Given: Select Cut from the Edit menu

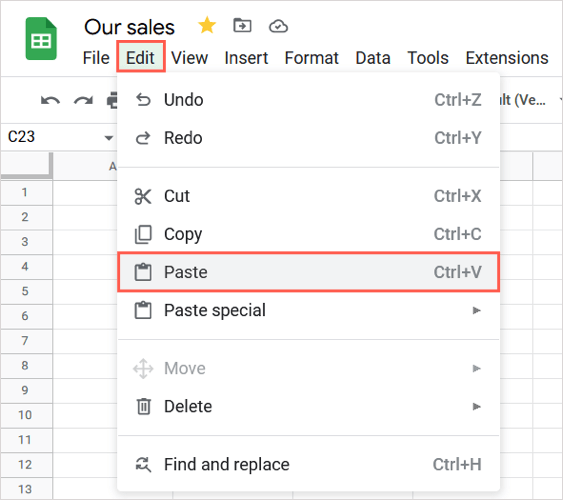Looking at the screenshot, I should click(x=308, y=196).
